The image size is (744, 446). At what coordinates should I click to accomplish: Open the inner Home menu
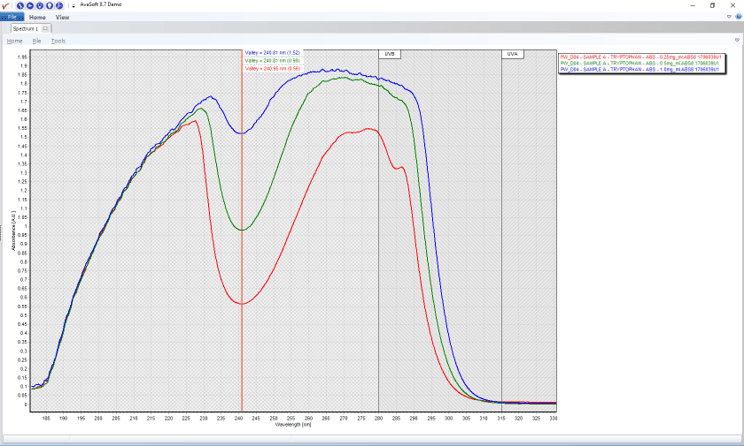pyautogui.click(x=15, y=41)
